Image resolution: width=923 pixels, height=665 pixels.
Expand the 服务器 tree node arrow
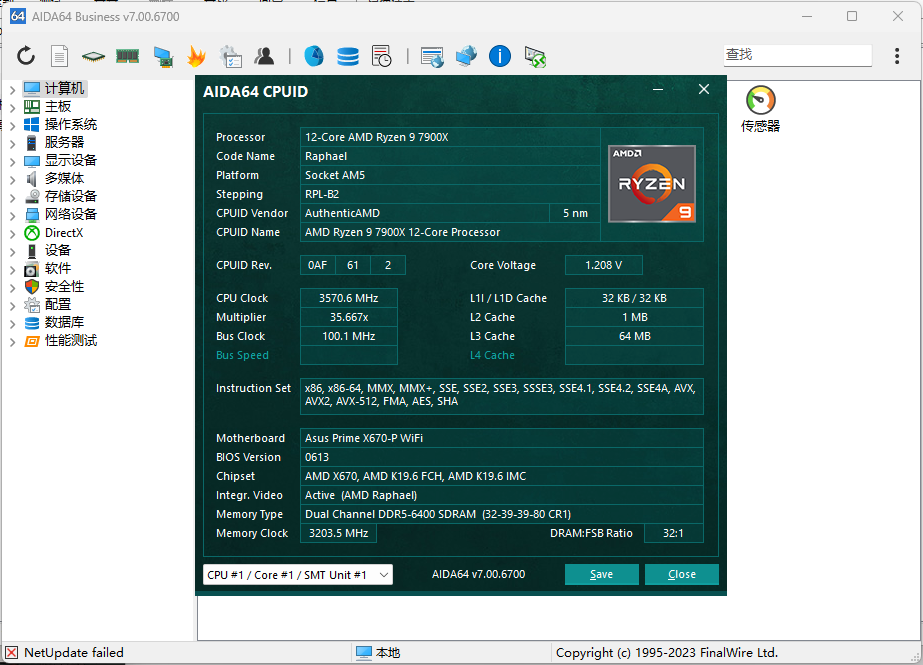point(12,144)
